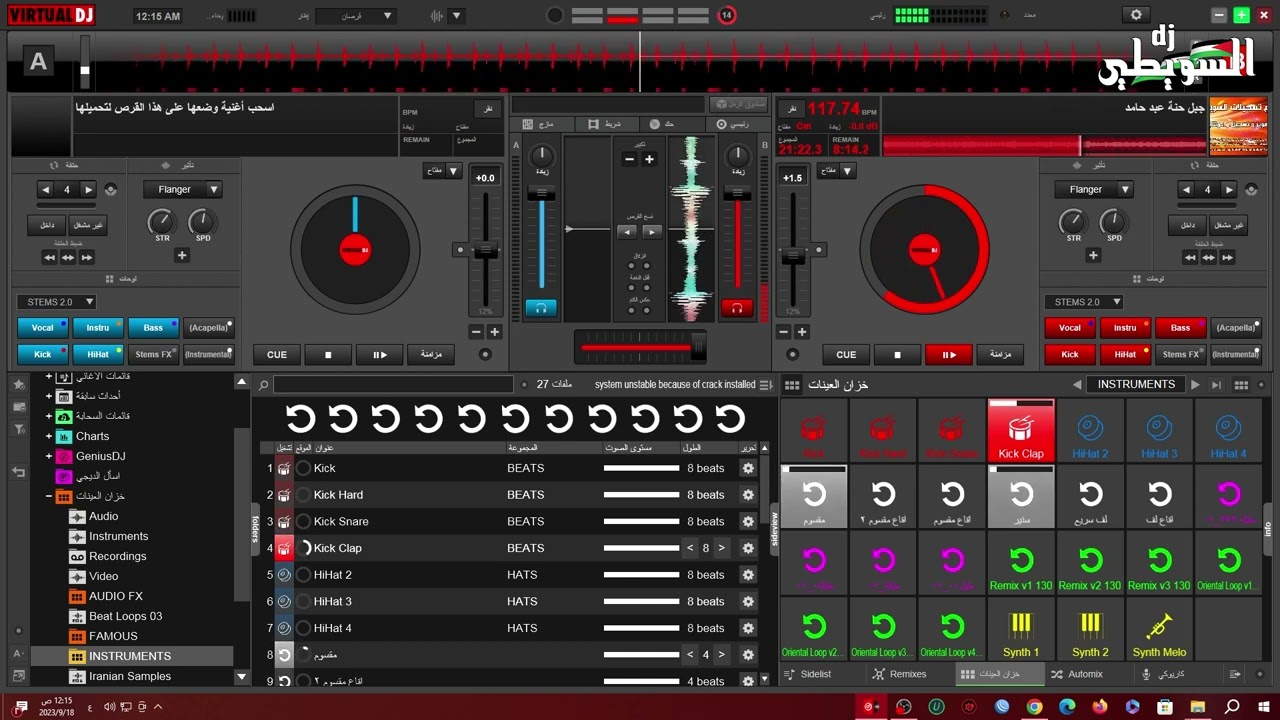The height and width of the screenshot is (720, 1280).
Task: Disable right deck red headphone cue button
Action: [737, 308]
